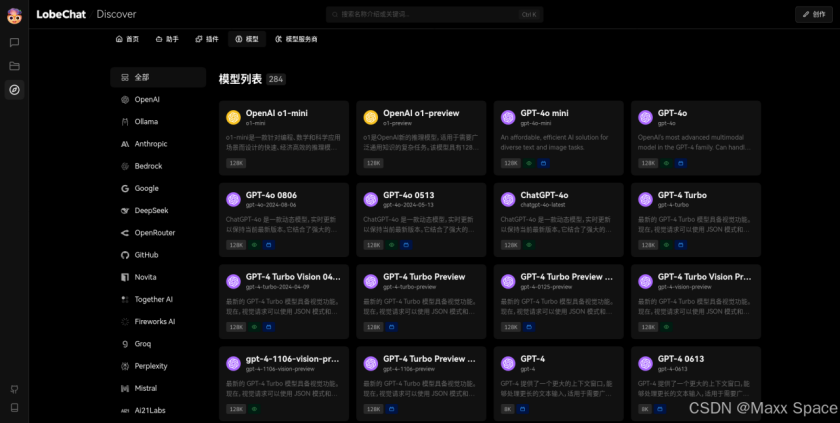Click the green vision badge on GPT-4o 0806
Screen dimensions: 840x423
click(254, 245)
